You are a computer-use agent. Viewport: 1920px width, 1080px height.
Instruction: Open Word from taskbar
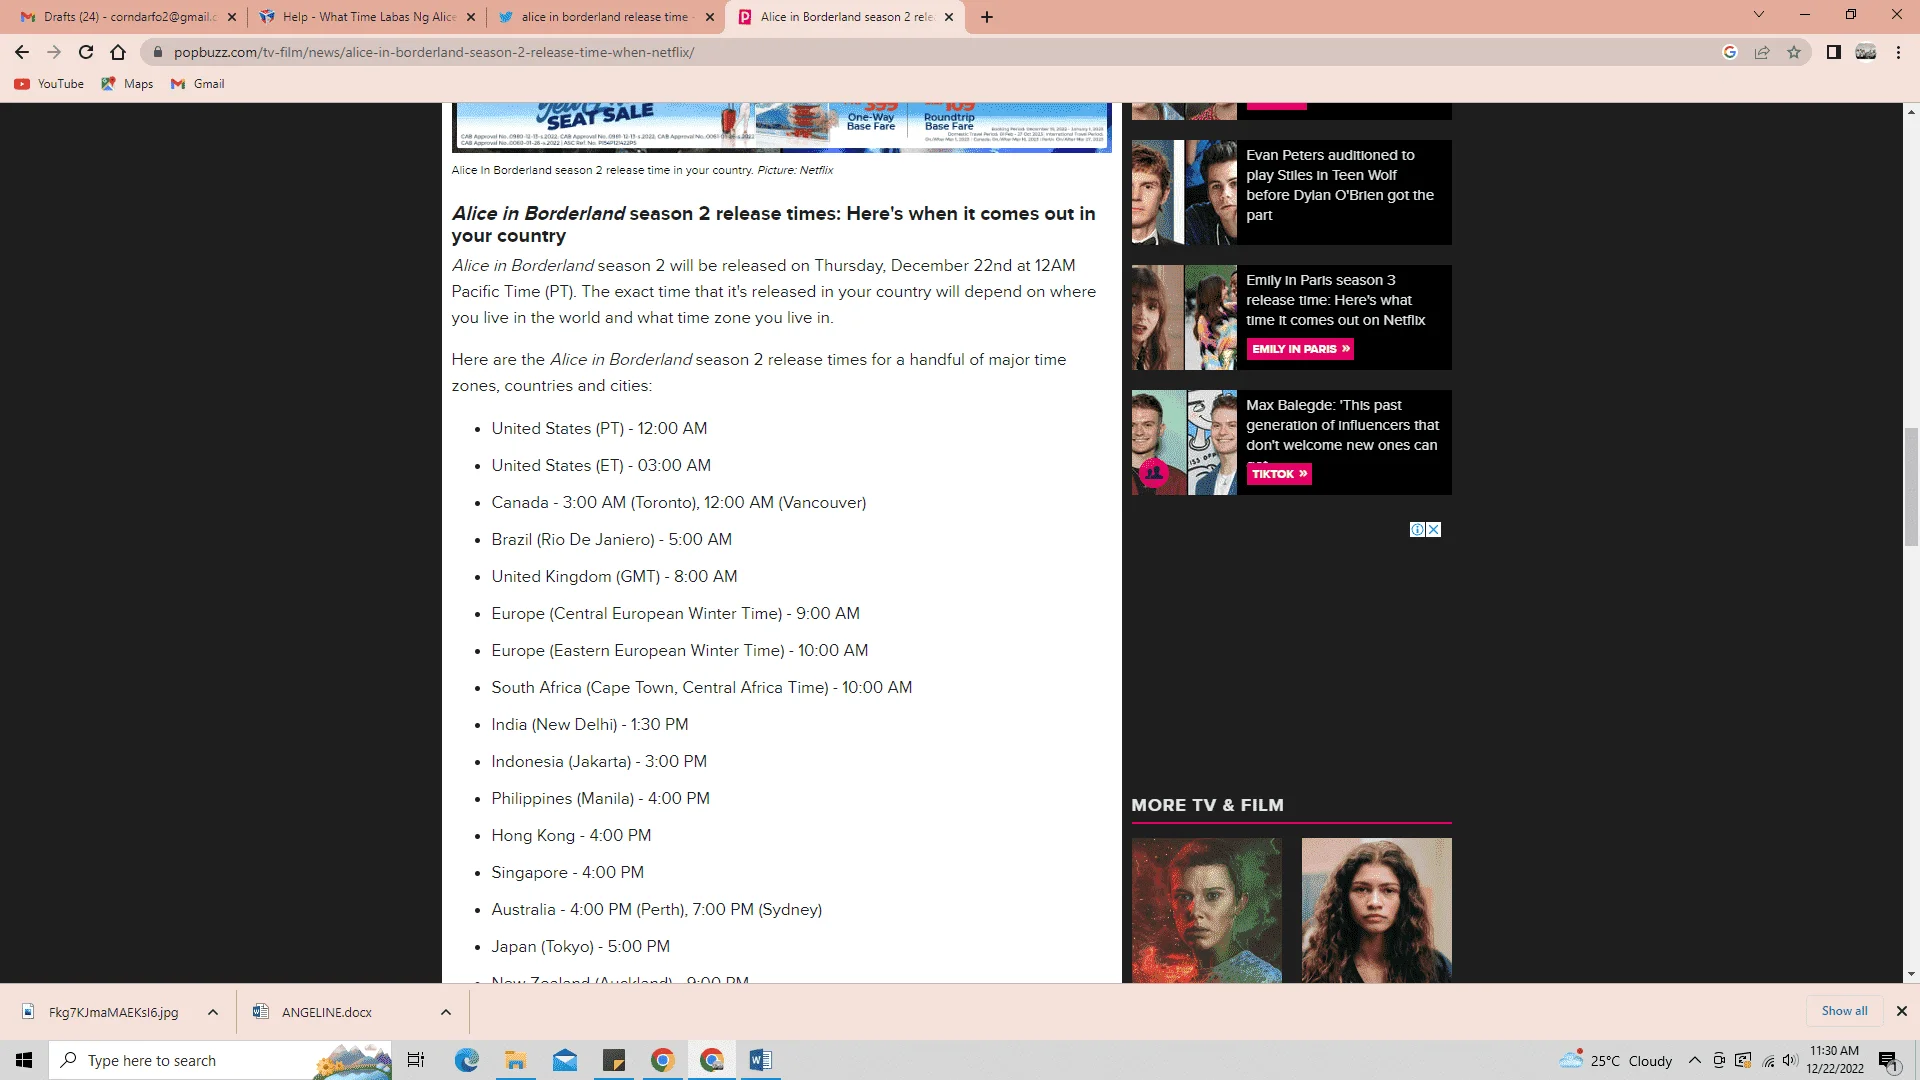click(760, 1060)
